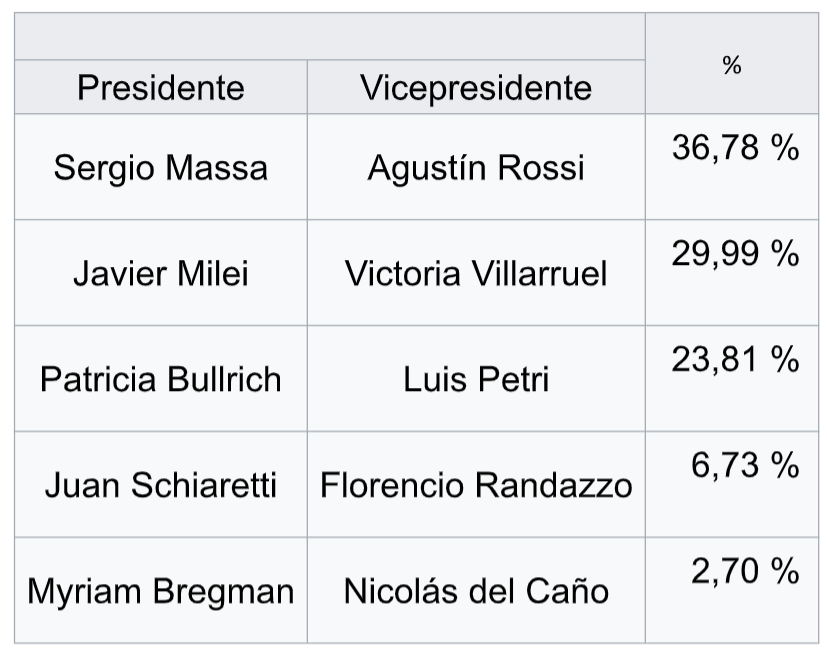The image size is (827, 649).
Task: Select the Sergio Massa cell
Action: coord(160,167)
